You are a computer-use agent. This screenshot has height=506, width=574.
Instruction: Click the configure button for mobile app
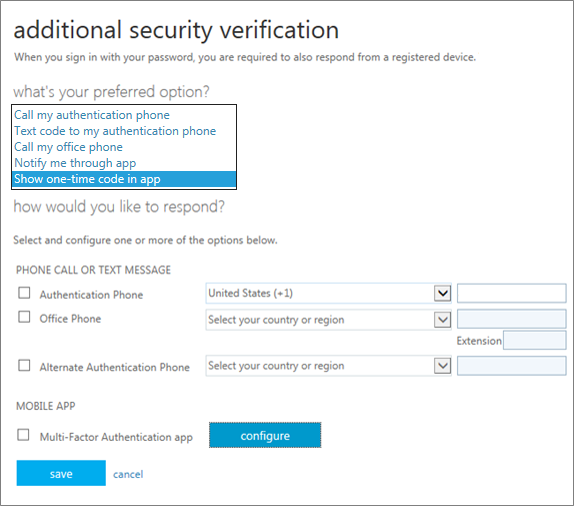265,435
